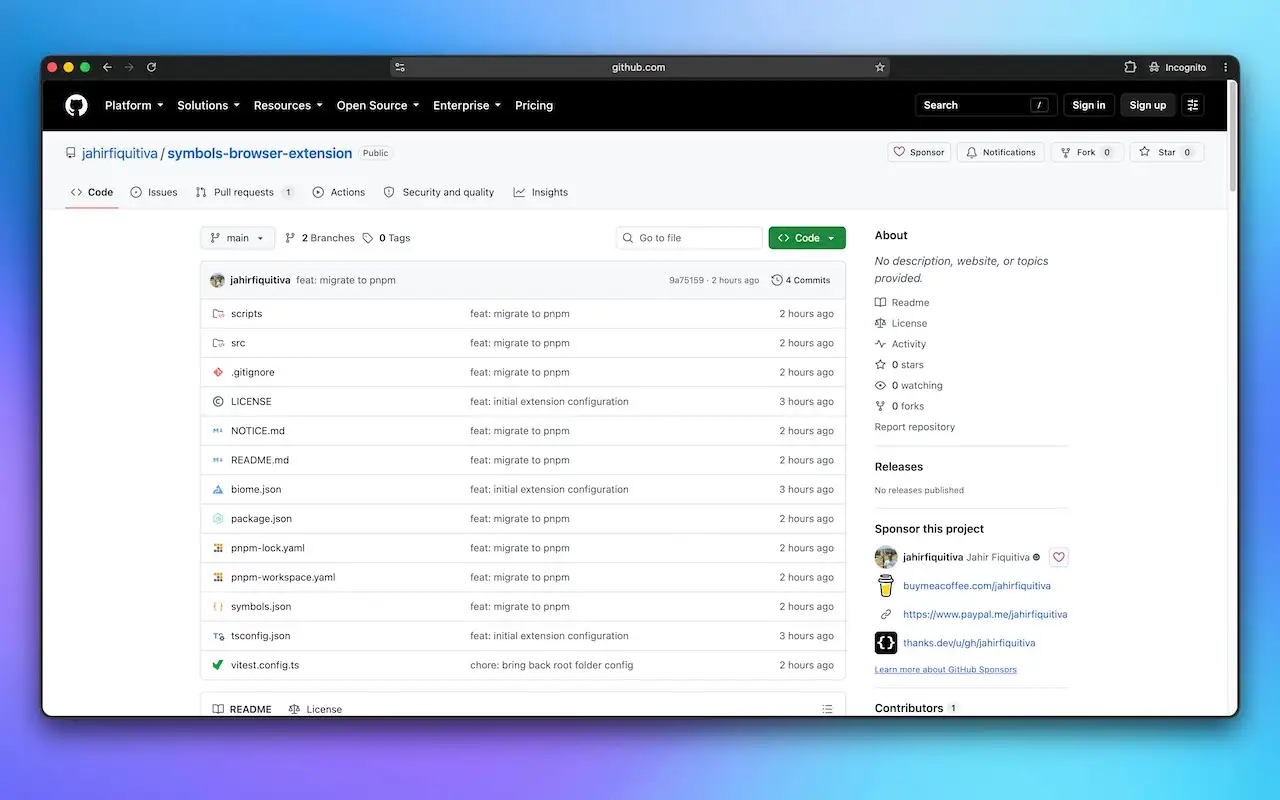Reload the page with refresh icon
Screen dimensions: 1280x800
point(152,68)
